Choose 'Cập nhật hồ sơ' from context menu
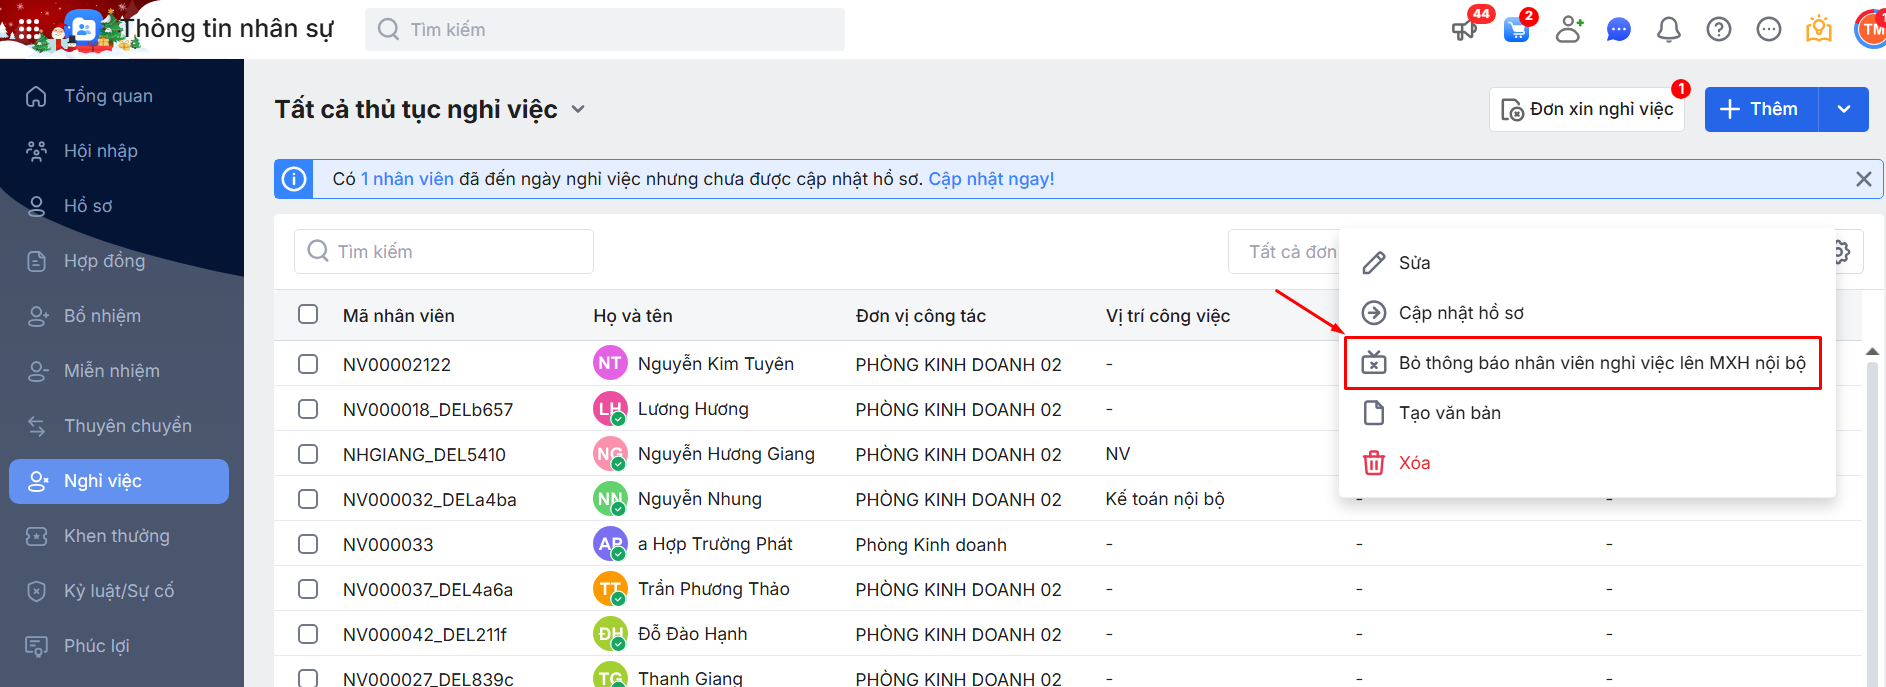The image size is (1886, 687). tap(1460, 313)
